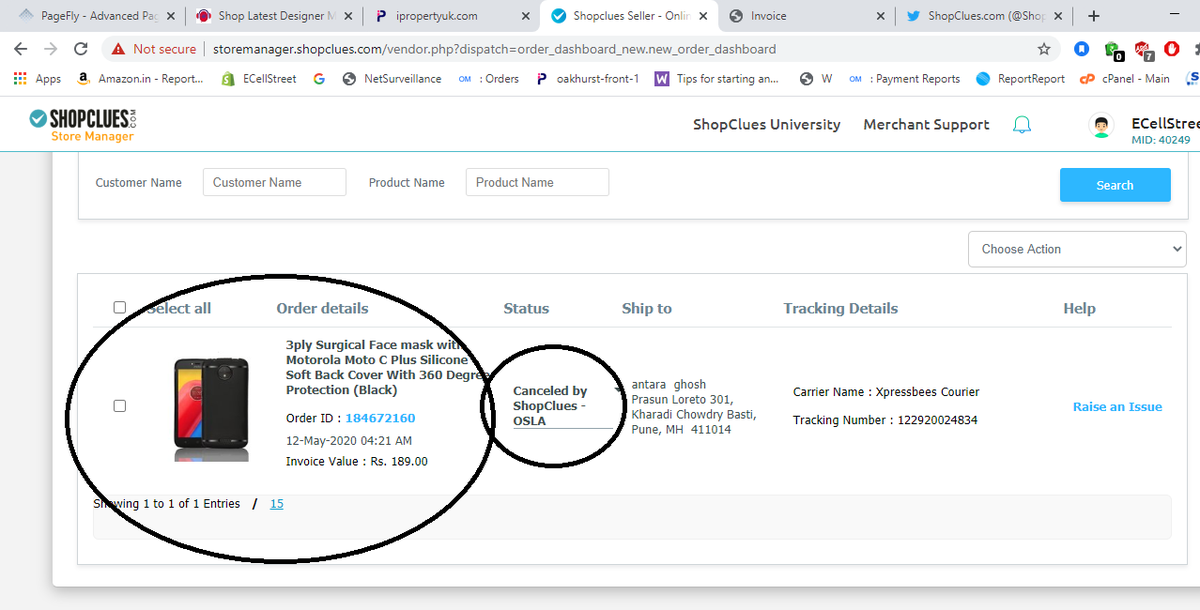Tick the checkbox for order 184672160
The image size is (1200, 610).
tap(120, 406)
